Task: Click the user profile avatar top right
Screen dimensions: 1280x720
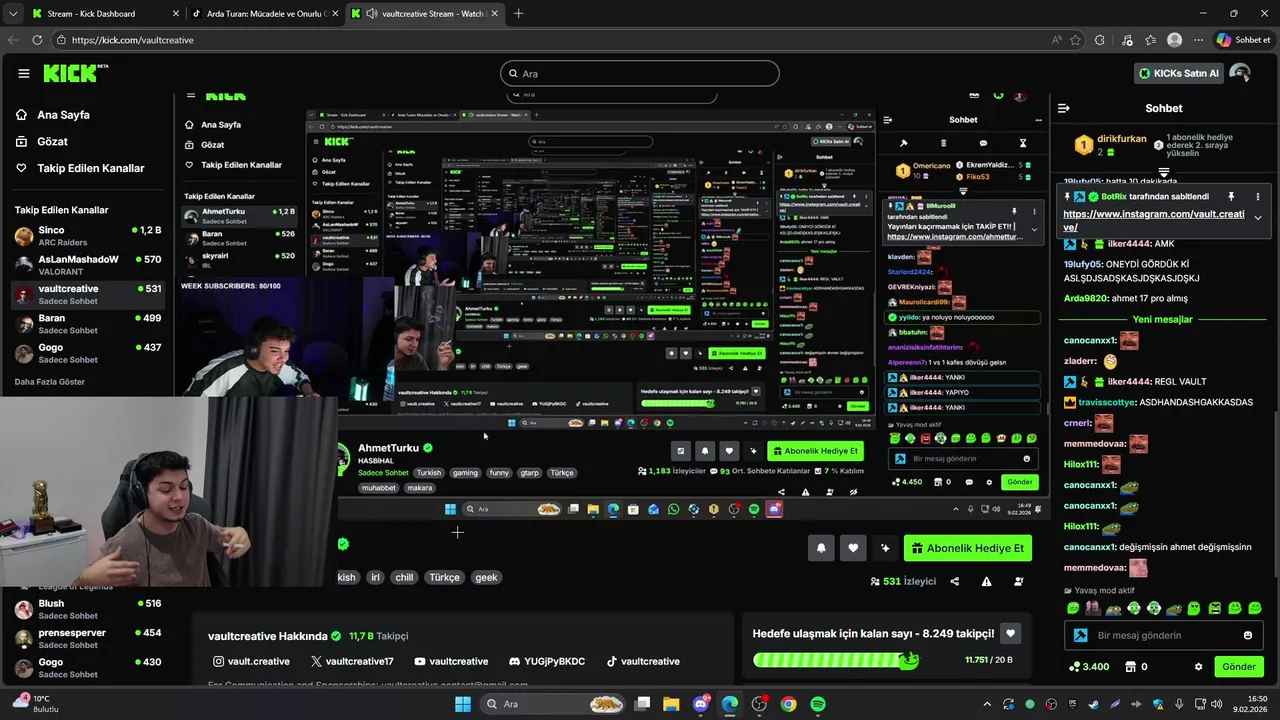Action: pyautogui.click(x=1240, y=73)
